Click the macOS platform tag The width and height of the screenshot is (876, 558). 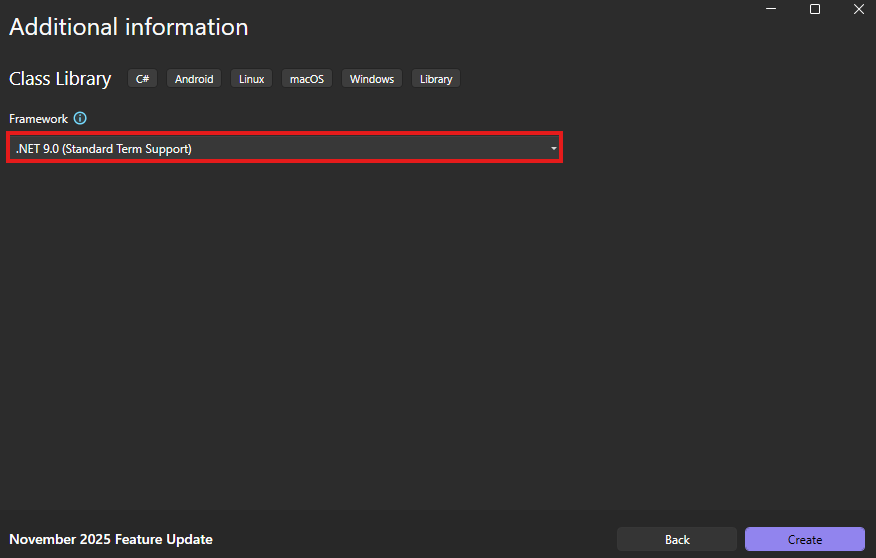pos(307,79)
